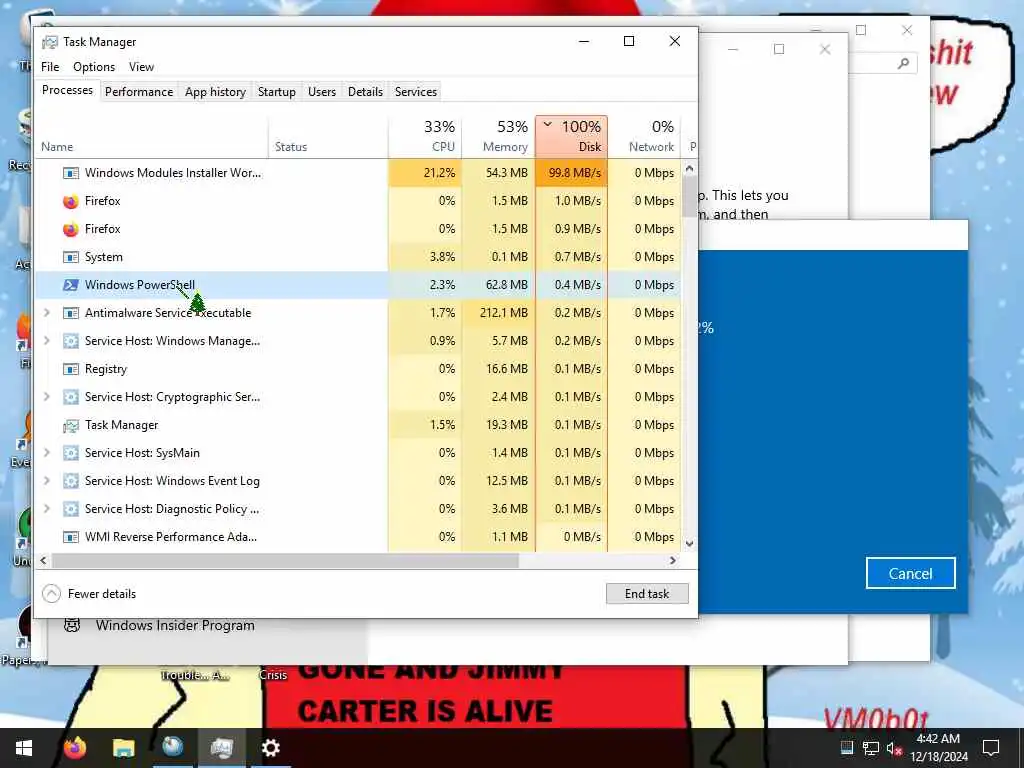Click the muted volume tray icon
The height and width of the screenshot is (768, 1024).
[893, 748]
